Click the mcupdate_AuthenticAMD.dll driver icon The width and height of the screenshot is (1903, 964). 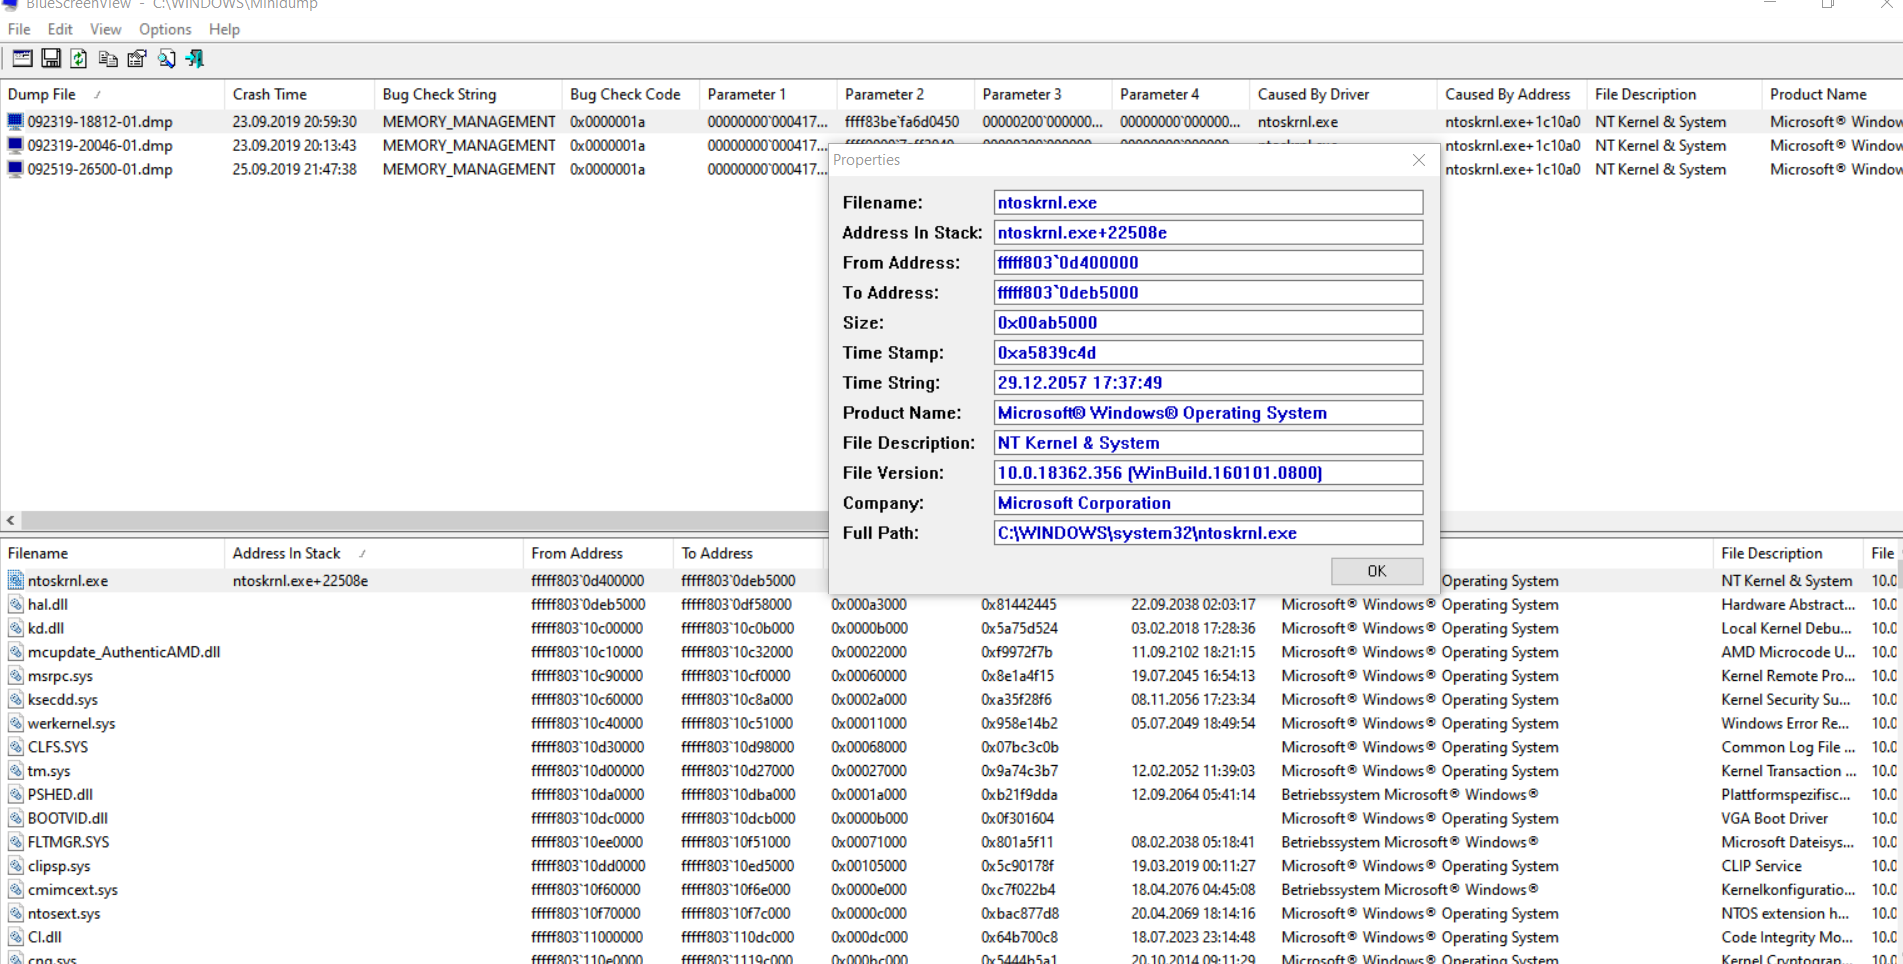pyautogui.click(x=16, y=652)
